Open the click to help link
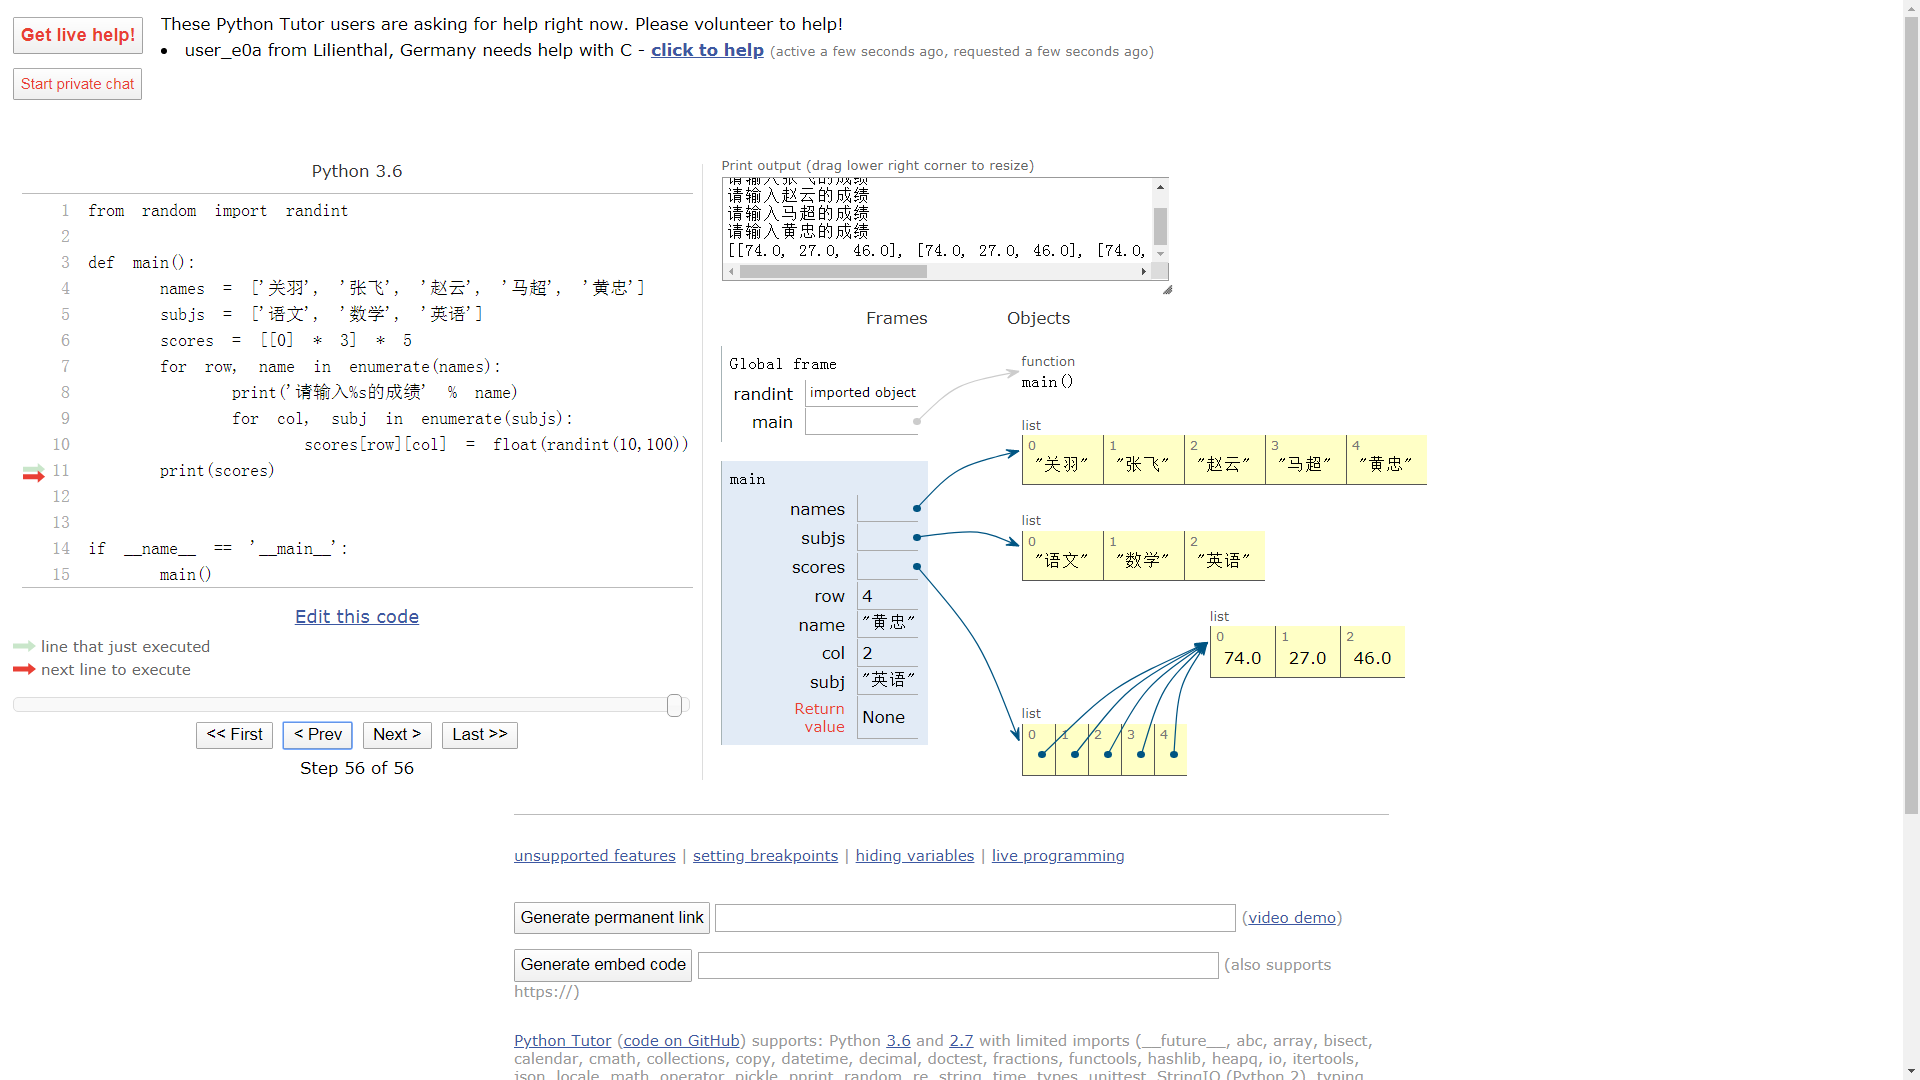Image resolution: width=1920 pixels, height=1080 pixels. 707,50
